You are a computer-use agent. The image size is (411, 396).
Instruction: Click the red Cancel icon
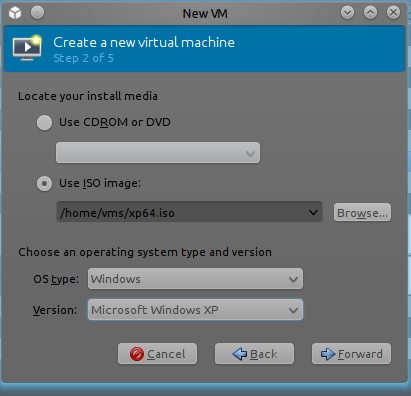tap(137, 354)
